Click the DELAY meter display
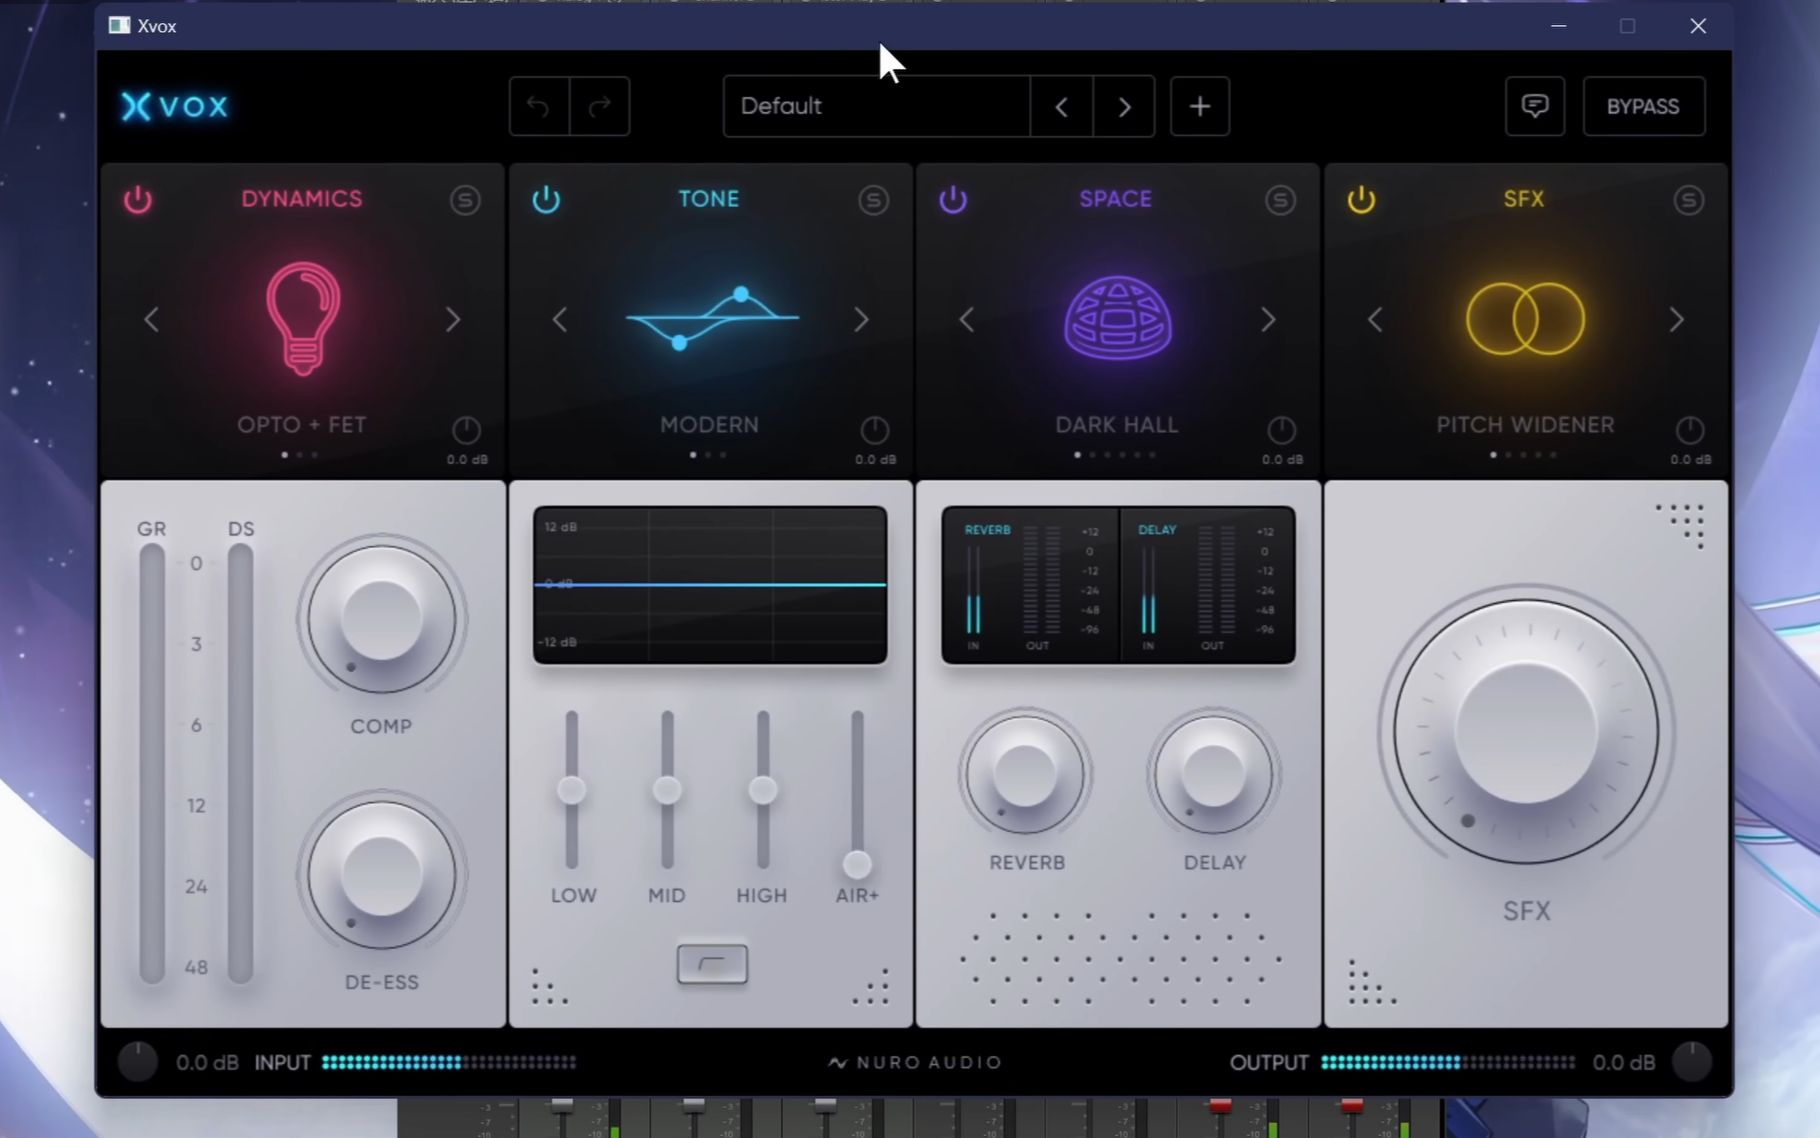Image resolution: width=1820 pixels, height=1138 pixels. (x=1208, y=586)
